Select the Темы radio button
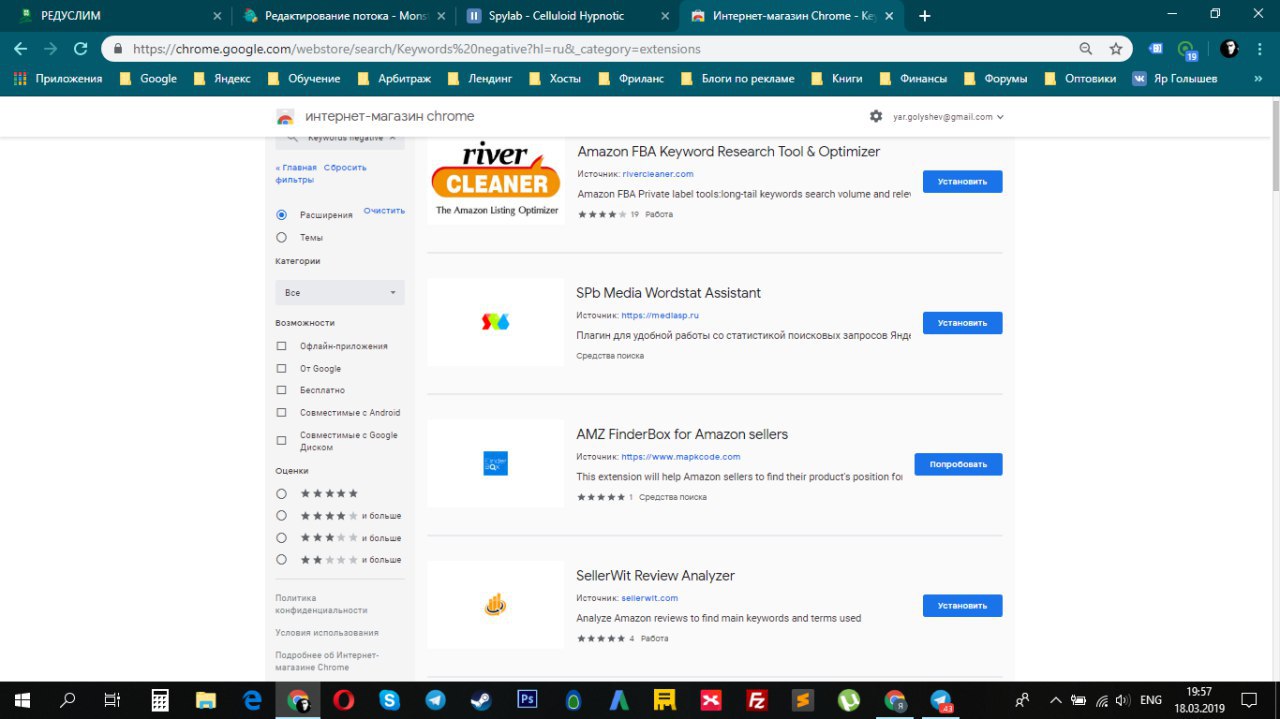This screenshot has height=719, width=1280. coord(281,238)
